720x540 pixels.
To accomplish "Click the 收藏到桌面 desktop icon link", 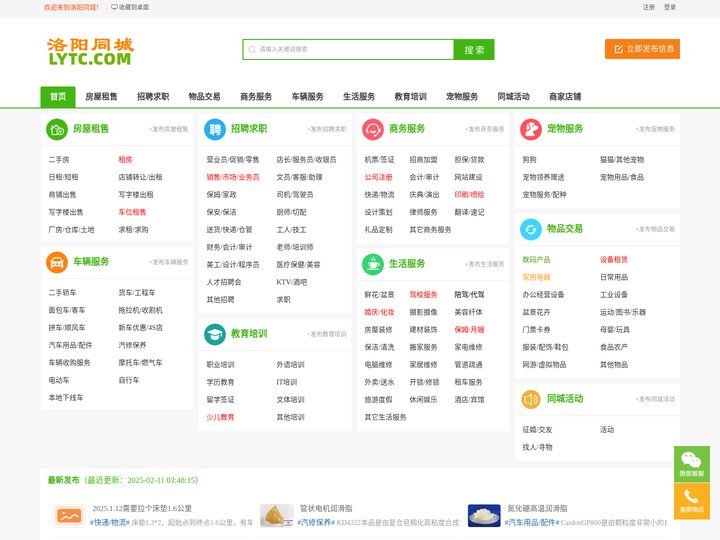I will tap(130, 7).
